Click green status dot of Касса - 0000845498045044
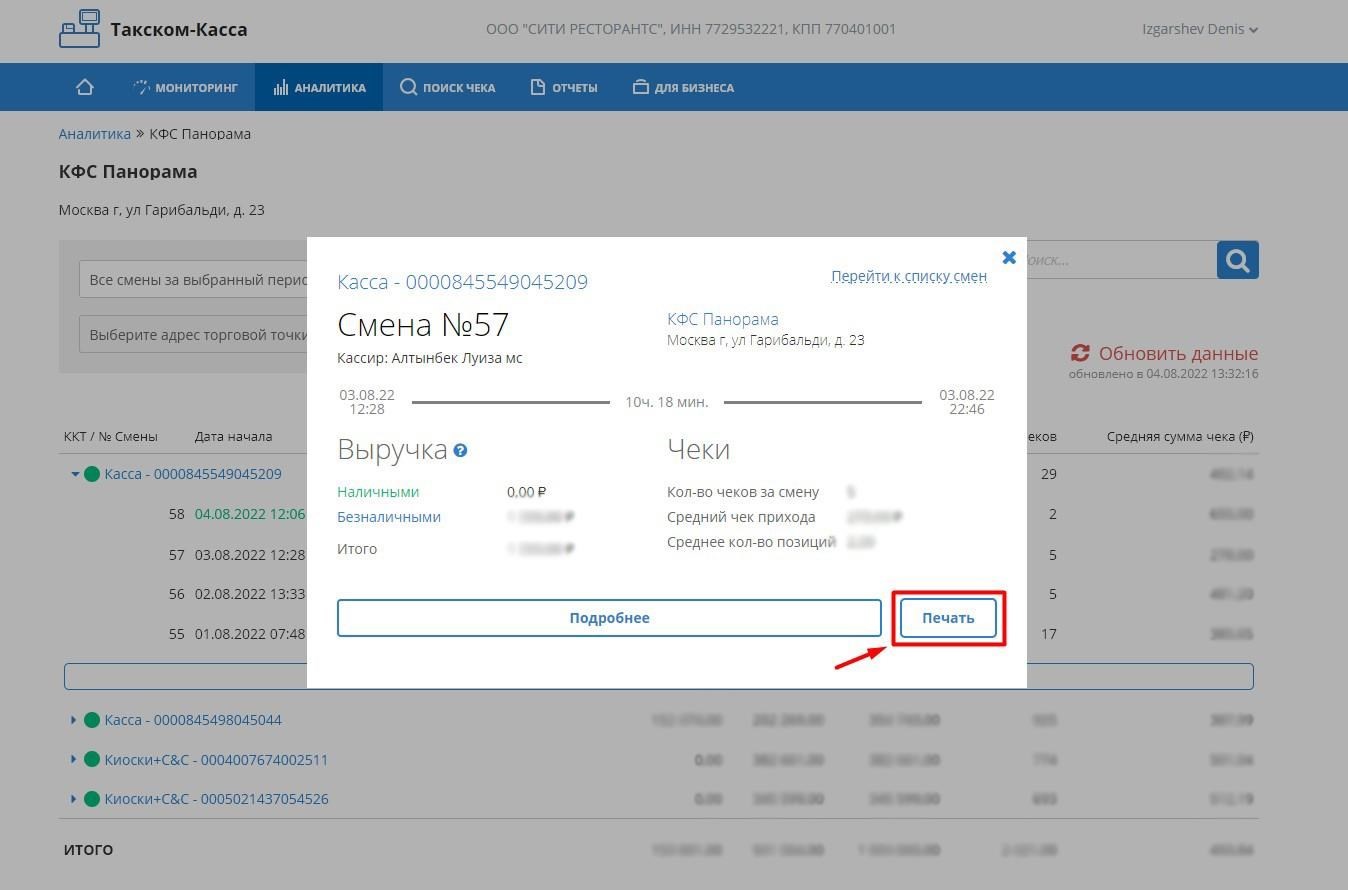1348x890 pixels. tap(92, 720)
